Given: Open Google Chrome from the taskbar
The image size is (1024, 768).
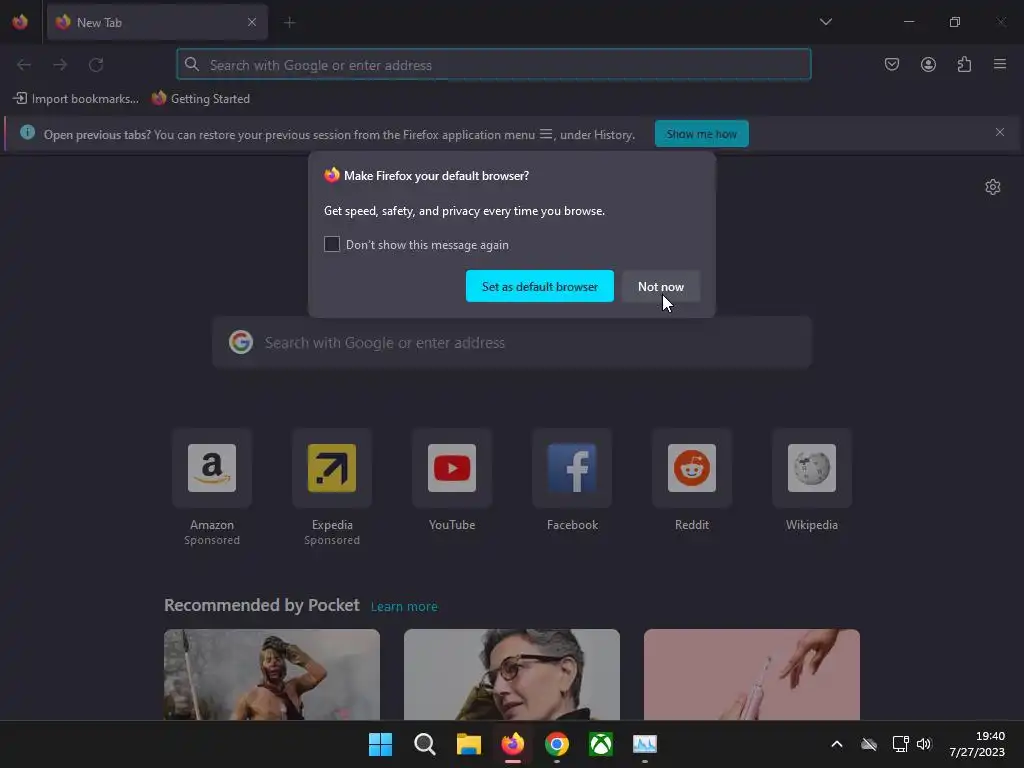Looking at the screenshot, I should [557, 744].
